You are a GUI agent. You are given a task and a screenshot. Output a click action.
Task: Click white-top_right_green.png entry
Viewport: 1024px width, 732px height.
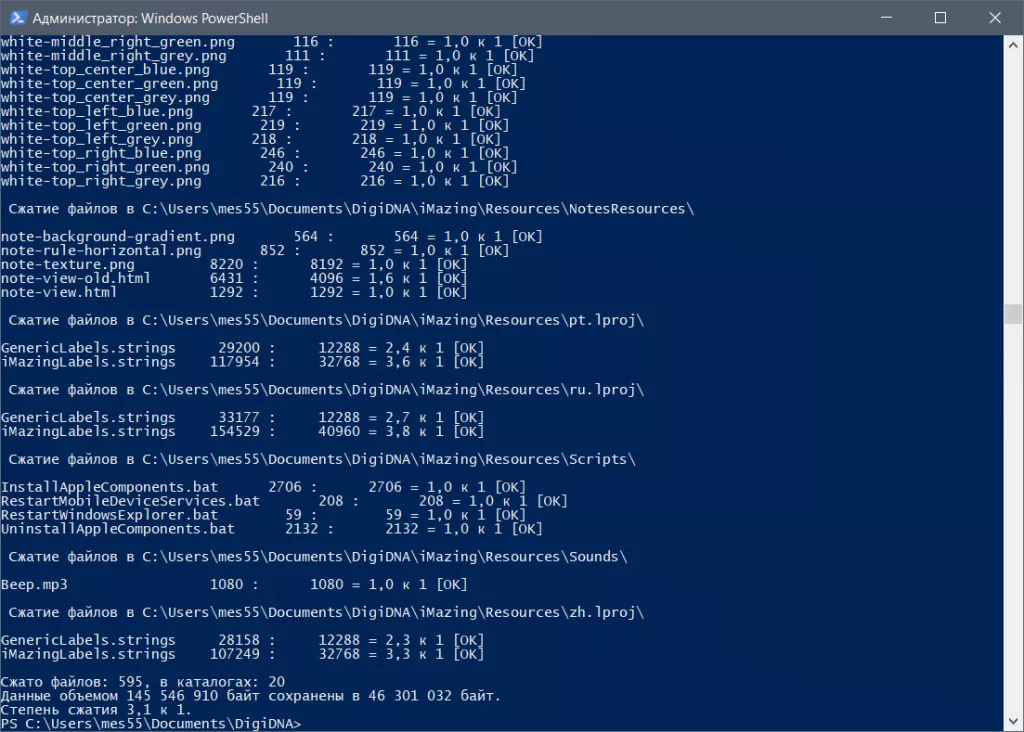tap(259, 167)
